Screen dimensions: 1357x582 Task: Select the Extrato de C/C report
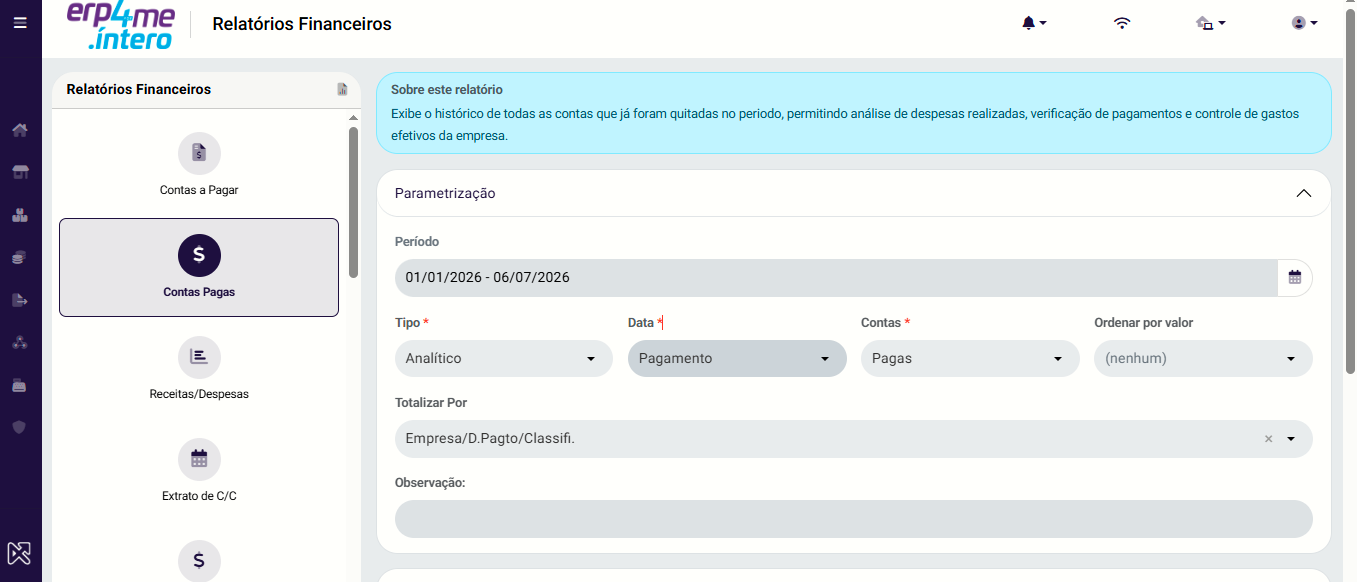tap(199, 471)
